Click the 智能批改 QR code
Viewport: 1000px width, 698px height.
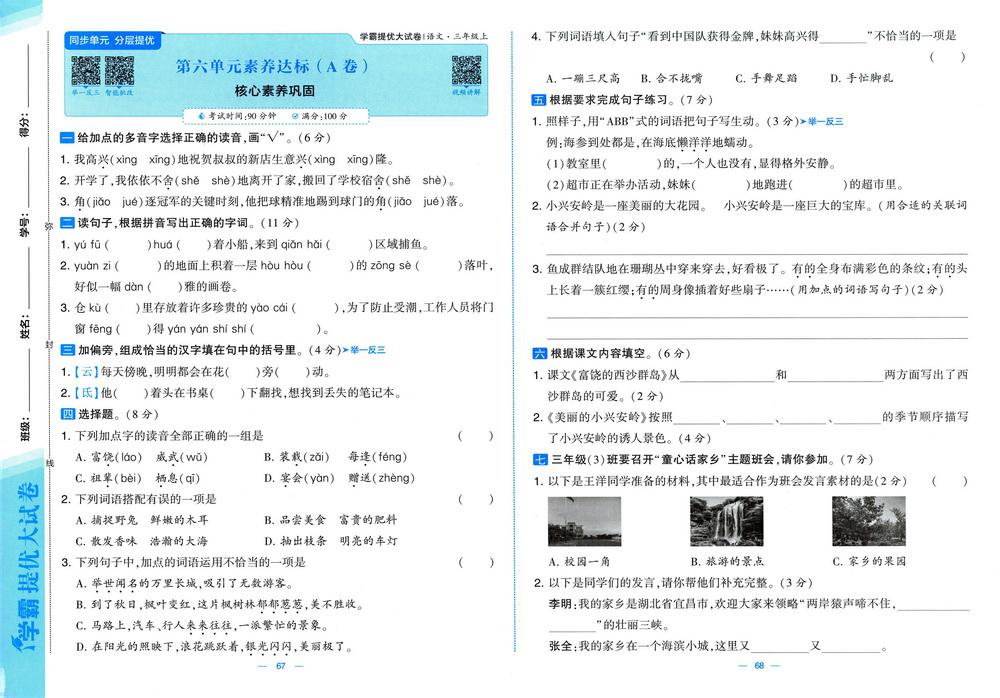pos(119,70)
